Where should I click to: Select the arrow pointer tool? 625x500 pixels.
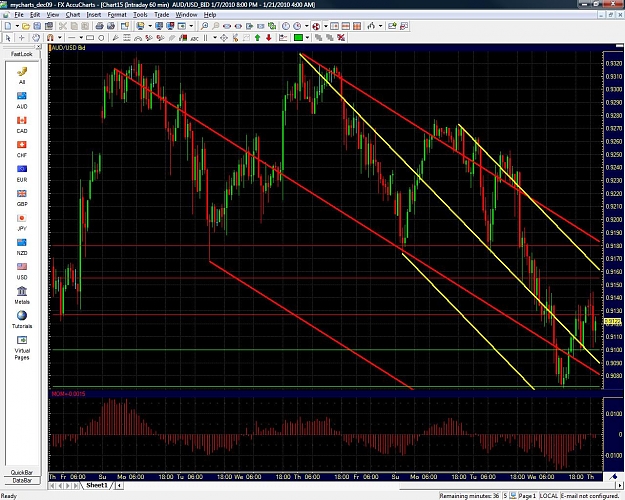click(8, 37)
